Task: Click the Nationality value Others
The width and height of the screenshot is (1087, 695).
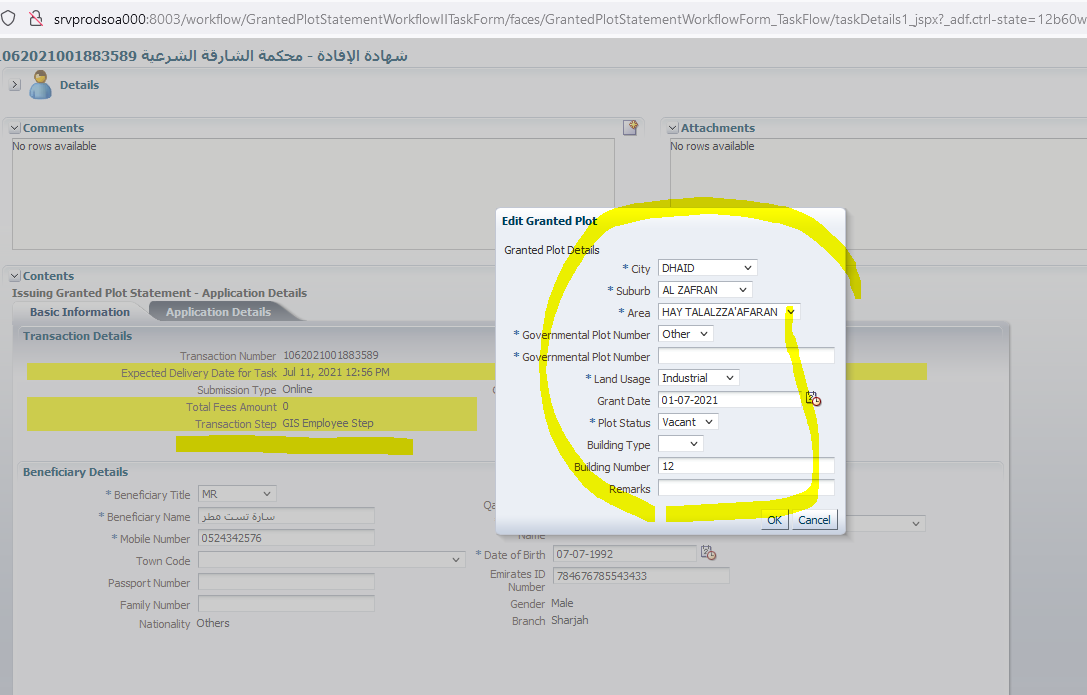Action: [213, 623]
